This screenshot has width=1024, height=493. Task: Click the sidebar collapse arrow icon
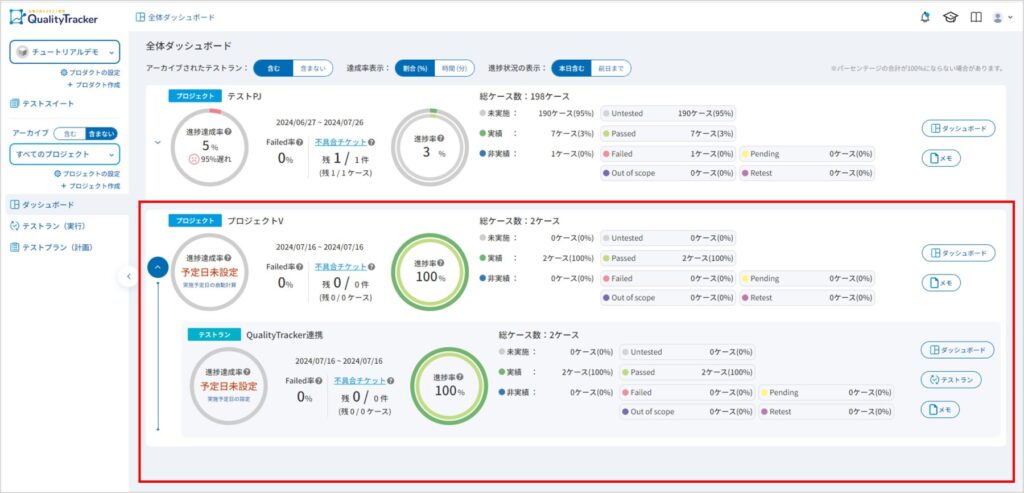(128, 276)
